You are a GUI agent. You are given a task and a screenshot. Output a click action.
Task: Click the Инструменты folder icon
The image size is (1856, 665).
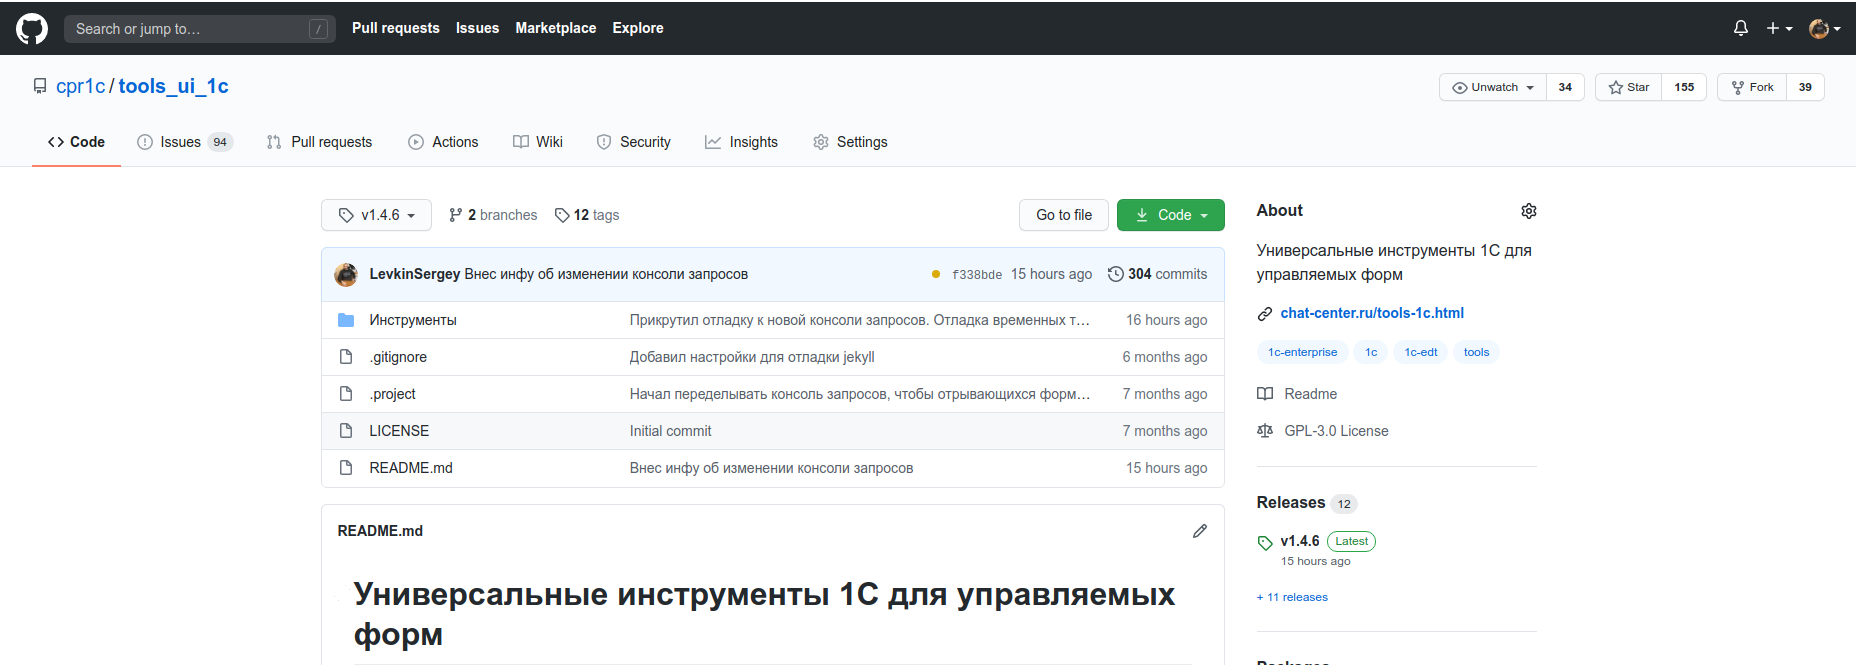coord(346,320)
